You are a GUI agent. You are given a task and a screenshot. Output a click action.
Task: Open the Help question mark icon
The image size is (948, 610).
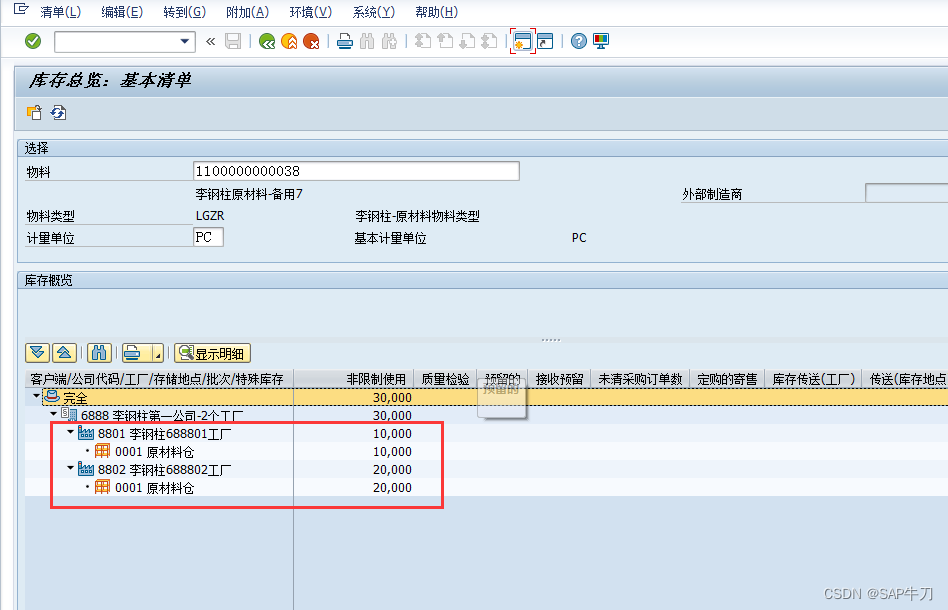click(579, 41)
